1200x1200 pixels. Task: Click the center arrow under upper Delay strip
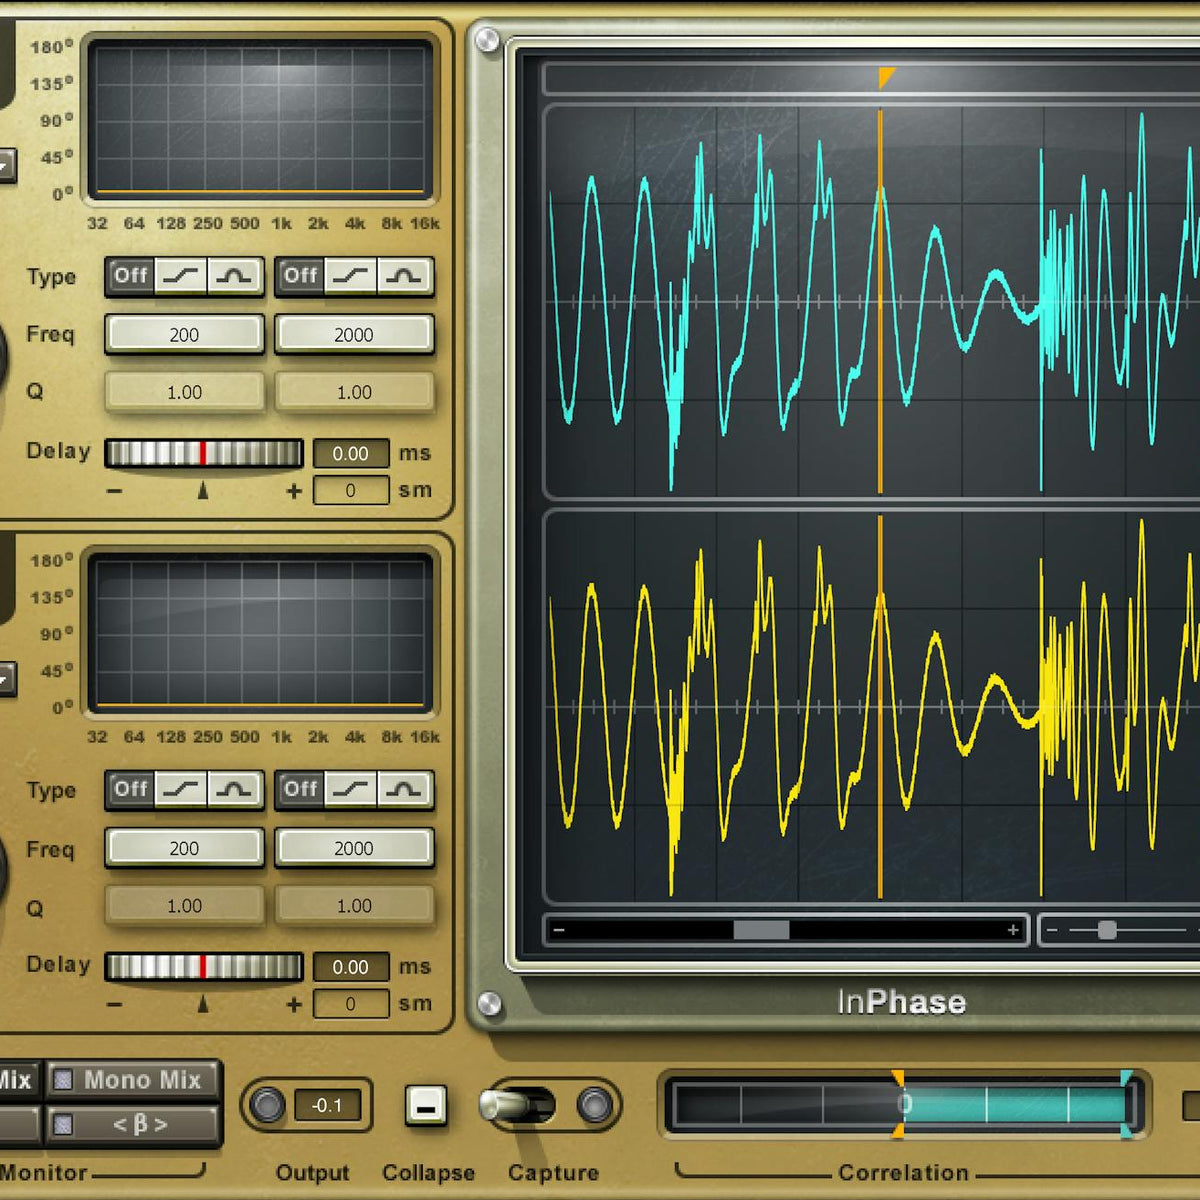[x=203, y=490]
